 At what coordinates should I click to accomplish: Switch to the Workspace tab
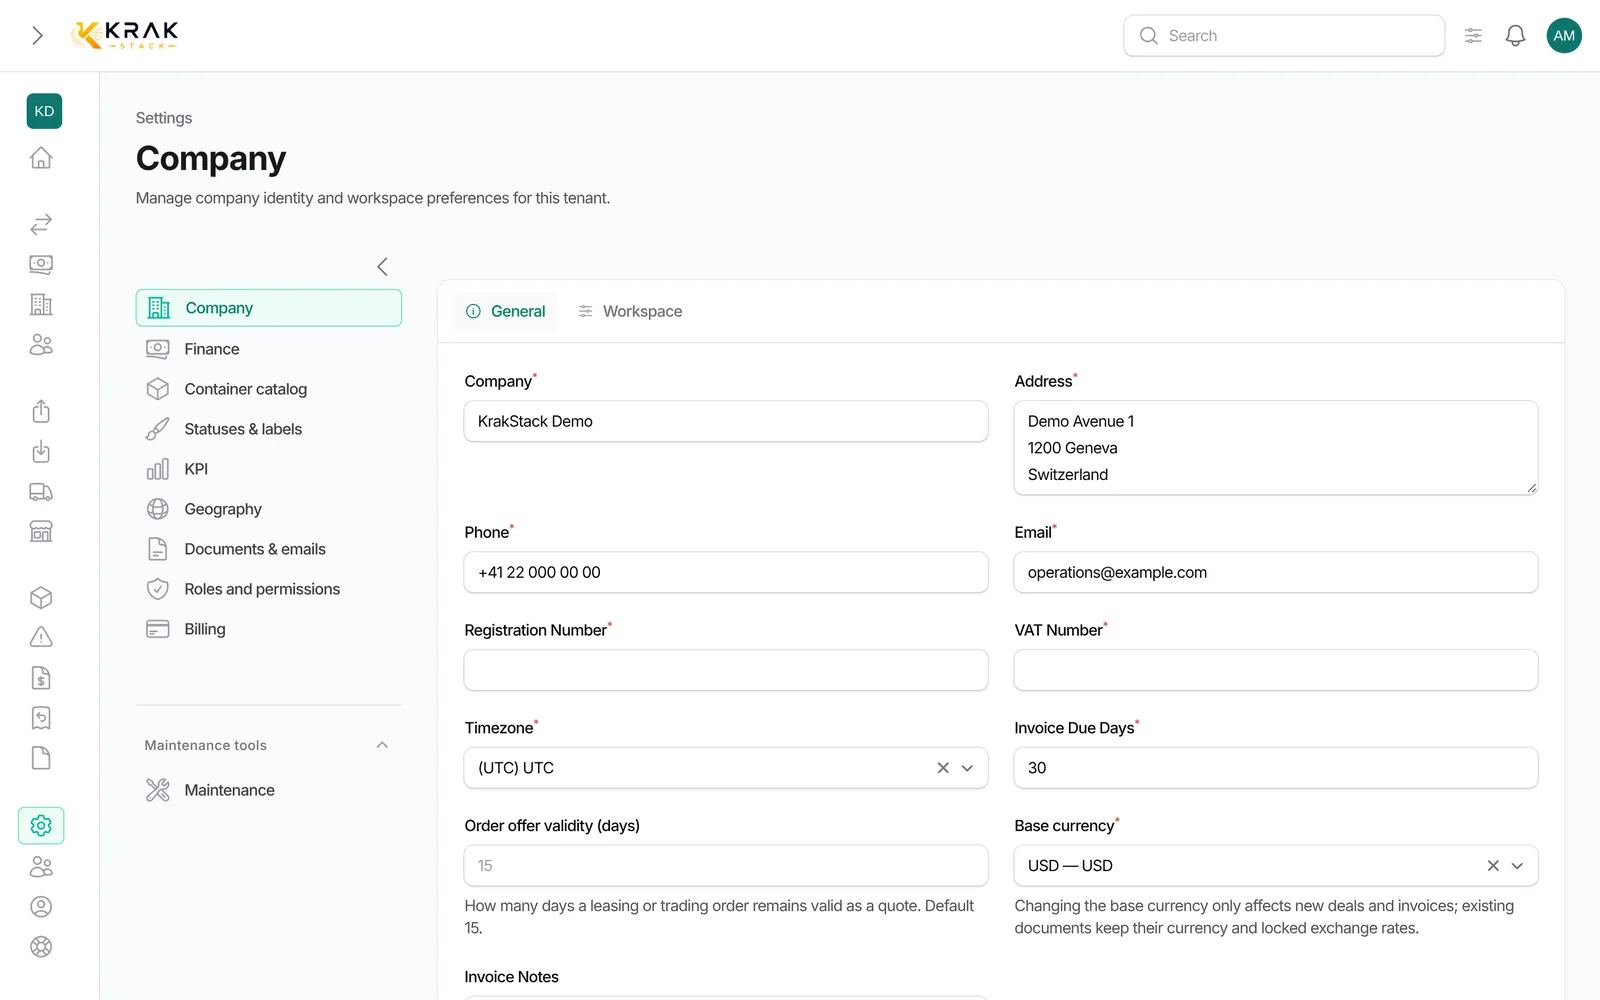(630, 311)
